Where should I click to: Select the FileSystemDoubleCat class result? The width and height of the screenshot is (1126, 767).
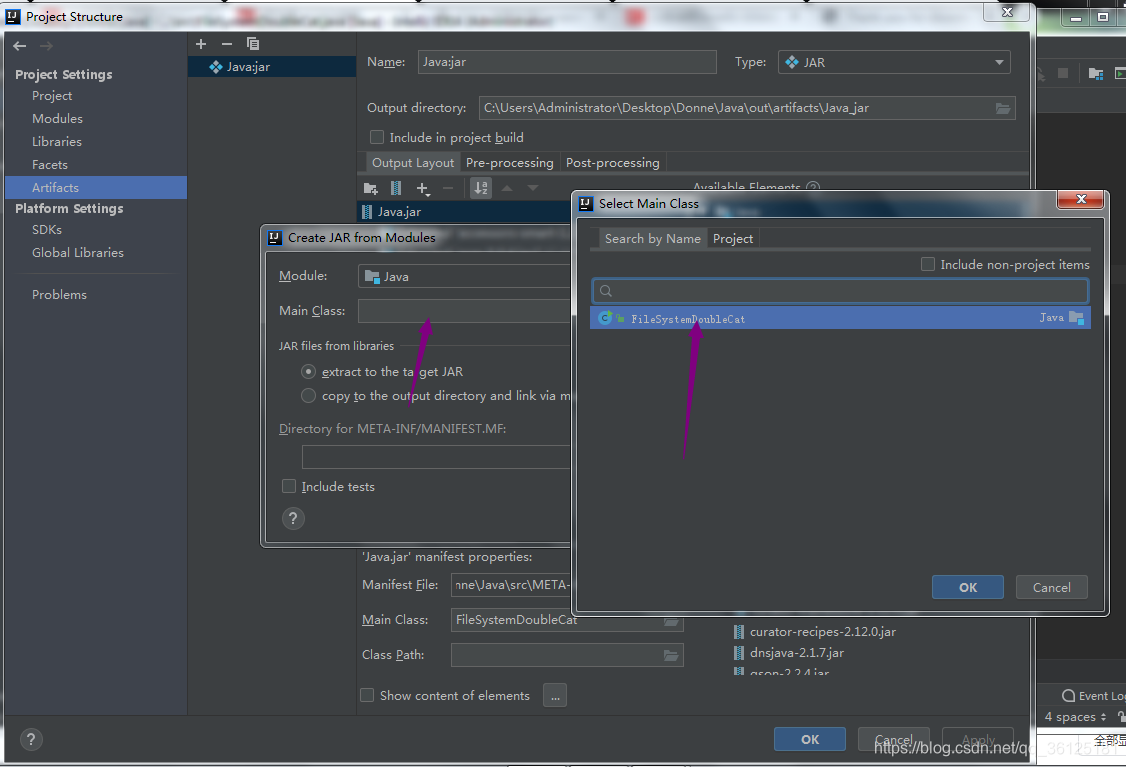point(840,317)
